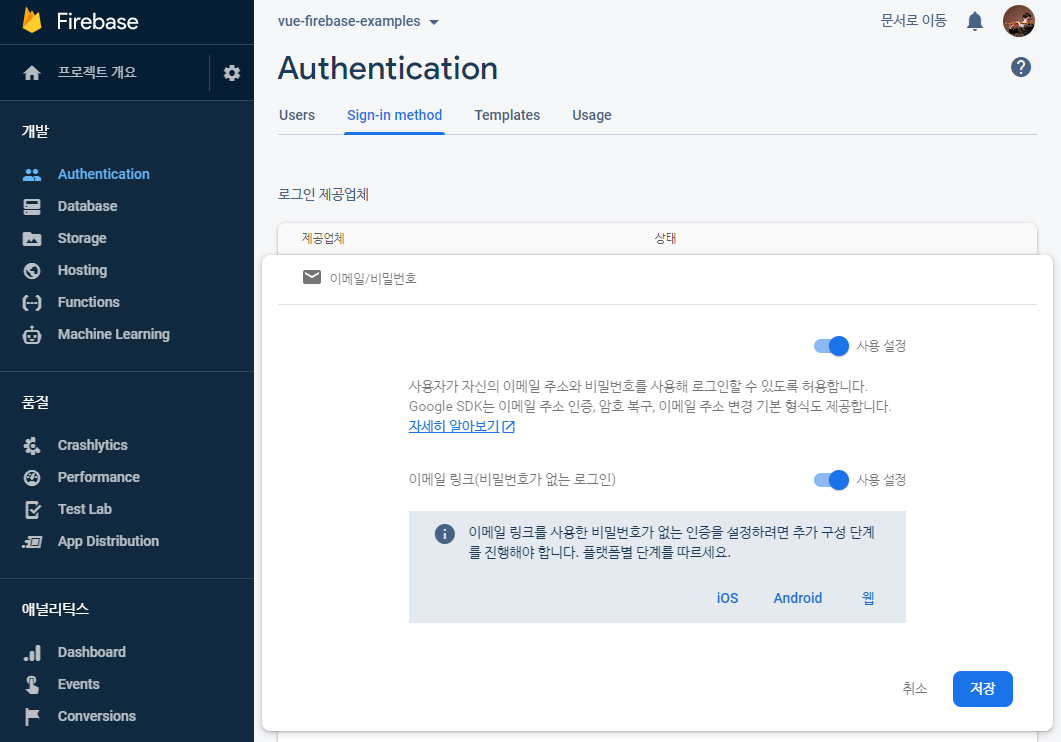The height and width of the screenshot is (742, 1061).
Task: Open the 자세히 알아보기 learn more link
Action: 461,427
